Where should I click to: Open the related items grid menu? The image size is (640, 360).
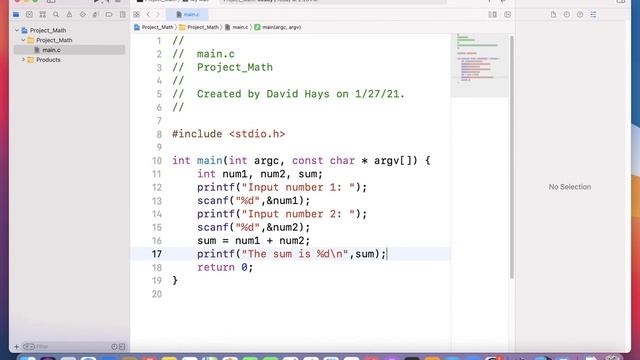136,14
